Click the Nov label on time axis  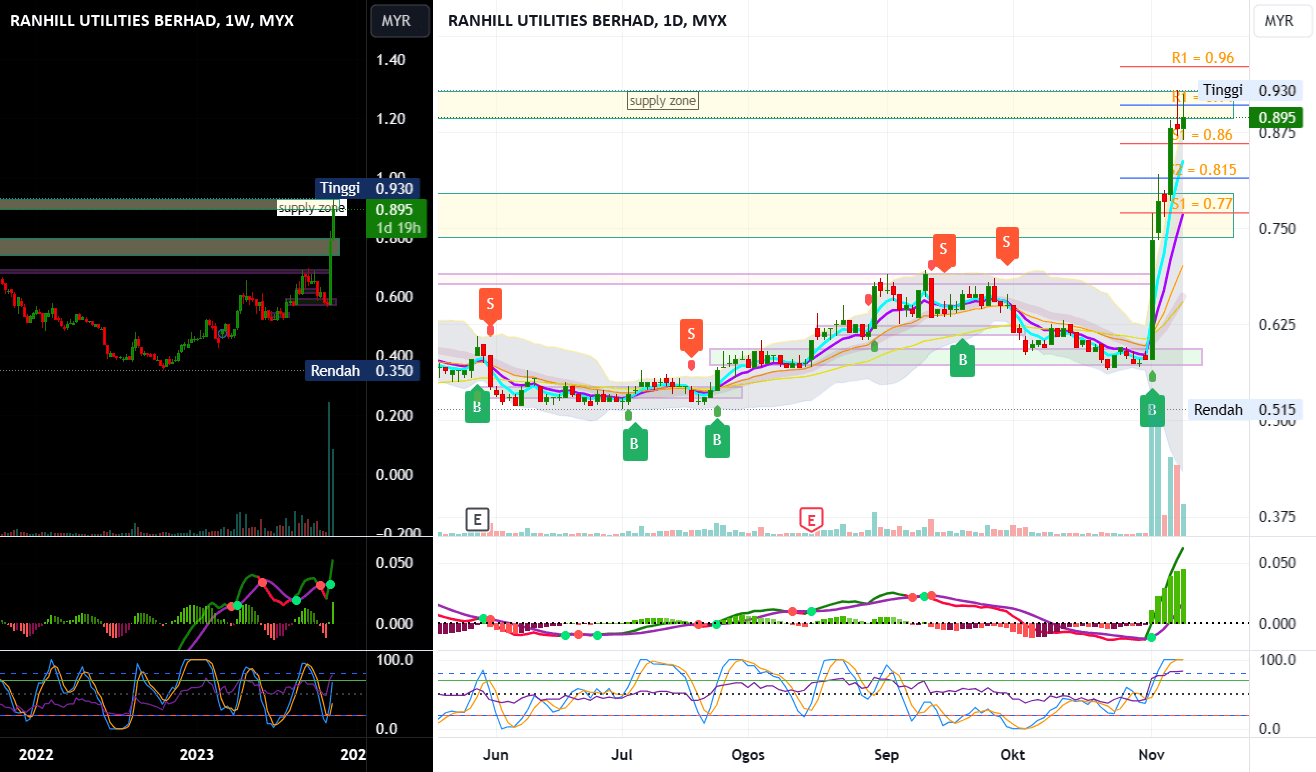coord(1152,753)
